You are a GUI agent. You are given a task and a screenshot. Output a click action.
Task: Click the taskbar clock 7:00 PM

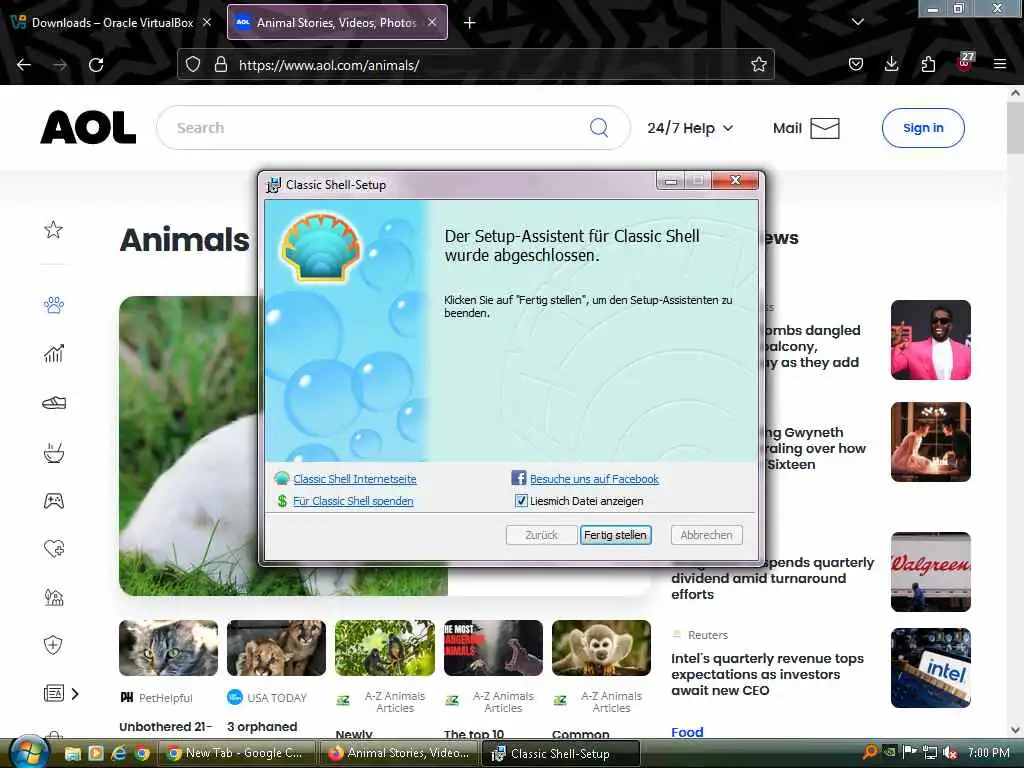[x=989, y=752]
